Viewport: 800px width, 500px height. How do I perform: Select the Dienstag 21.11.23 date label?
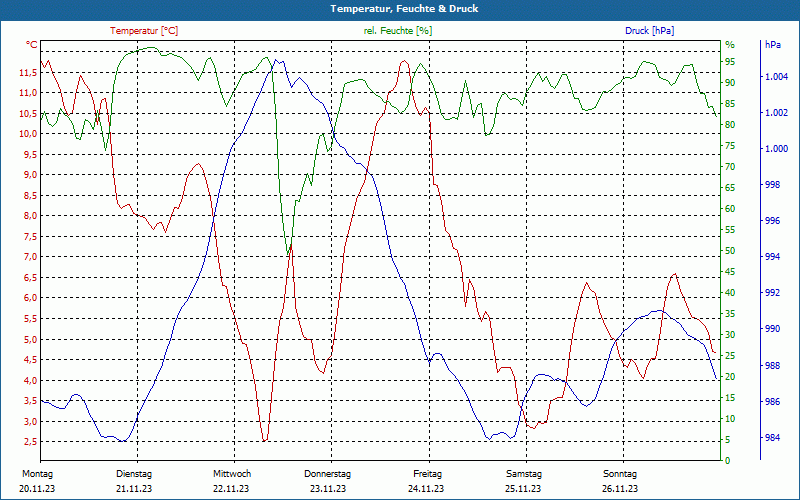tap(134, 481)
